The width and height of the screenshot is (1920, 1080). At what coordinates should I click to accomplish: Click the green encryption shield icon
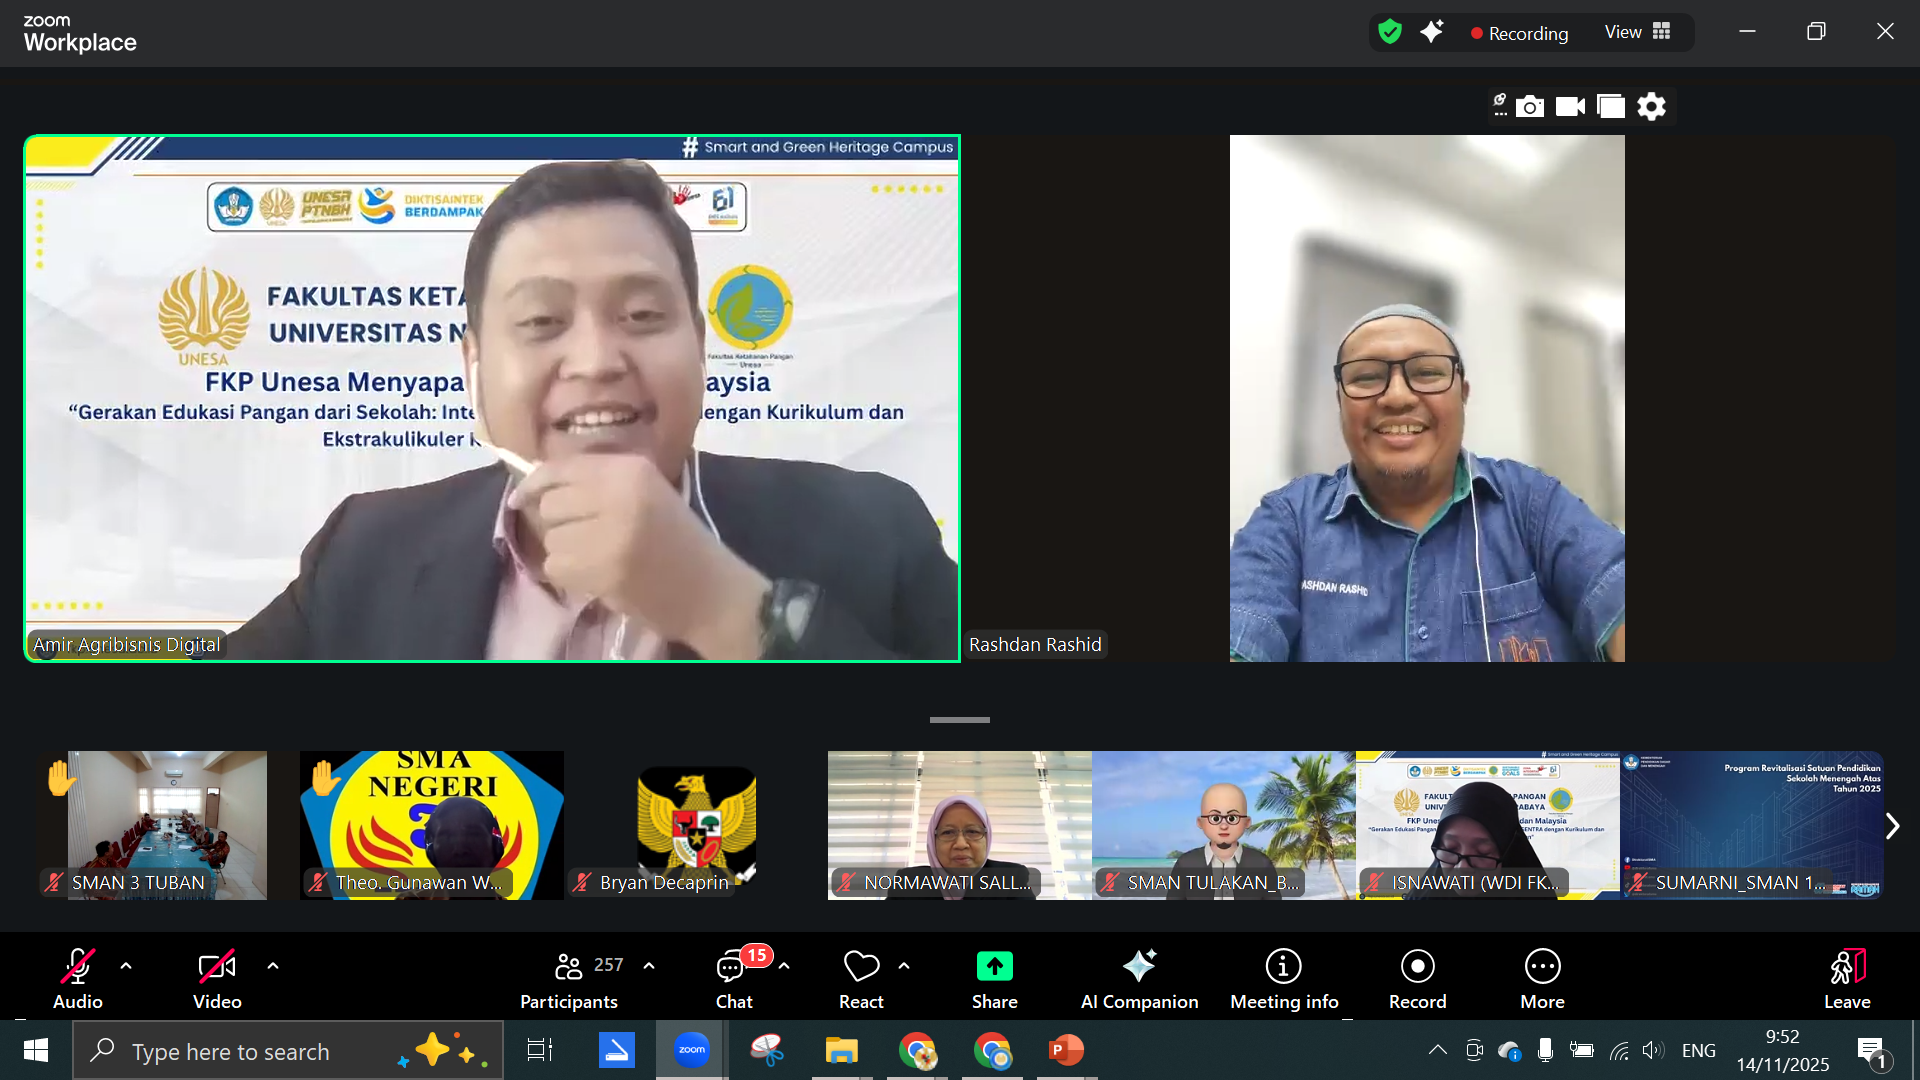point(1390,32)
